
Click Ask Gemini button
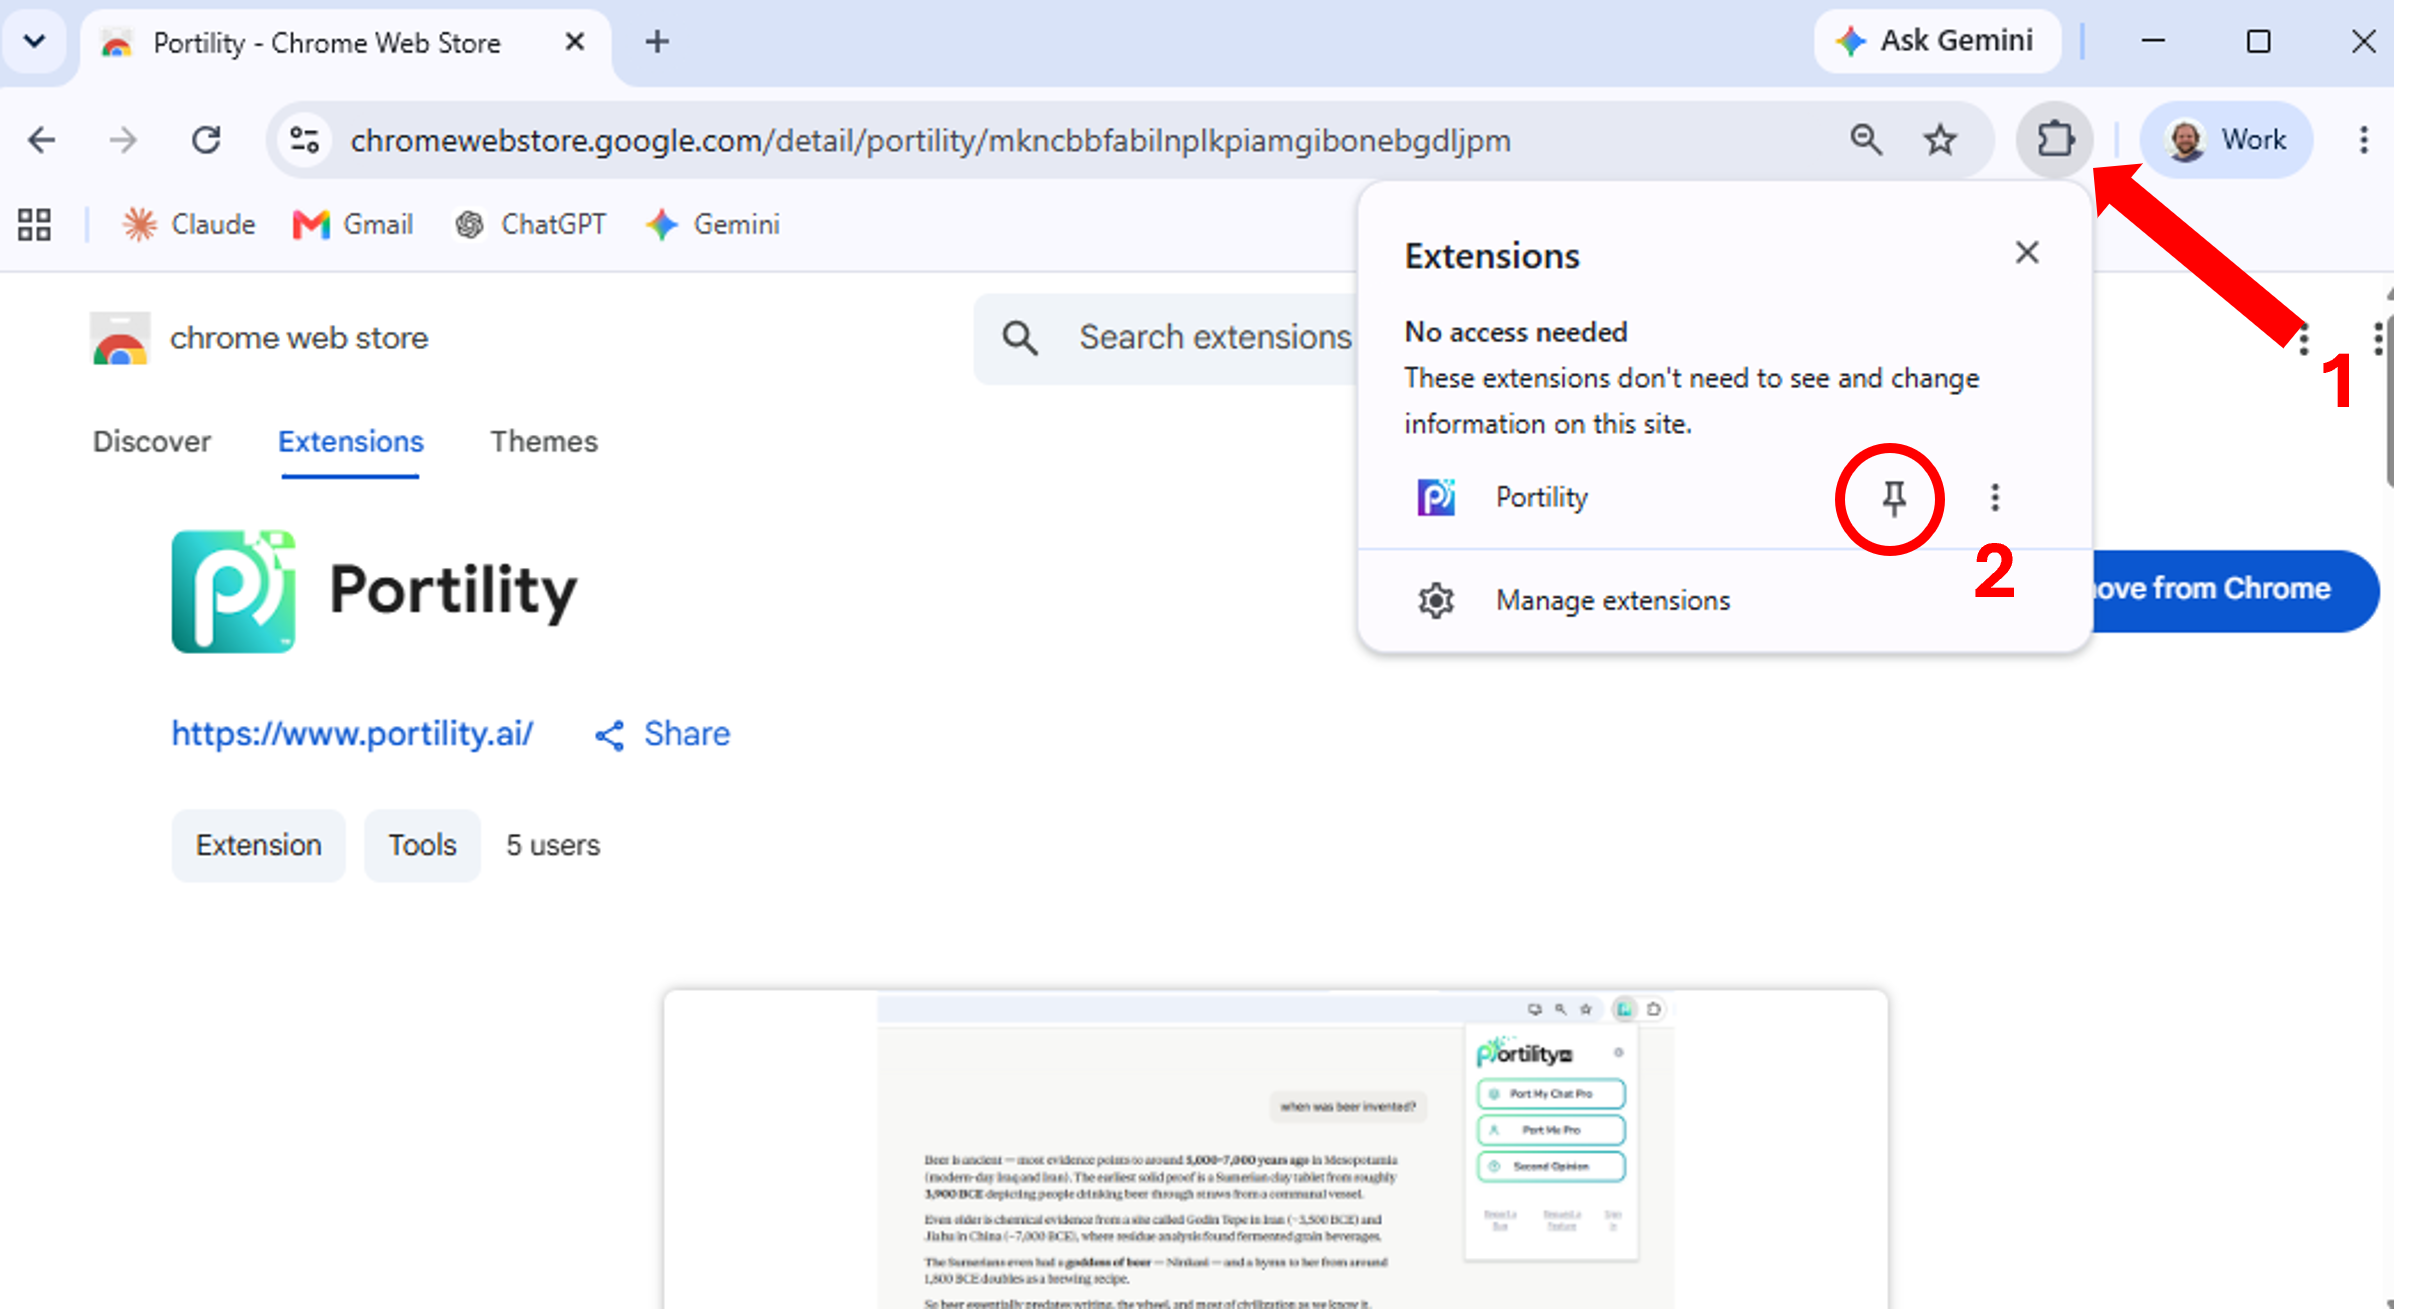[1936, 41]
